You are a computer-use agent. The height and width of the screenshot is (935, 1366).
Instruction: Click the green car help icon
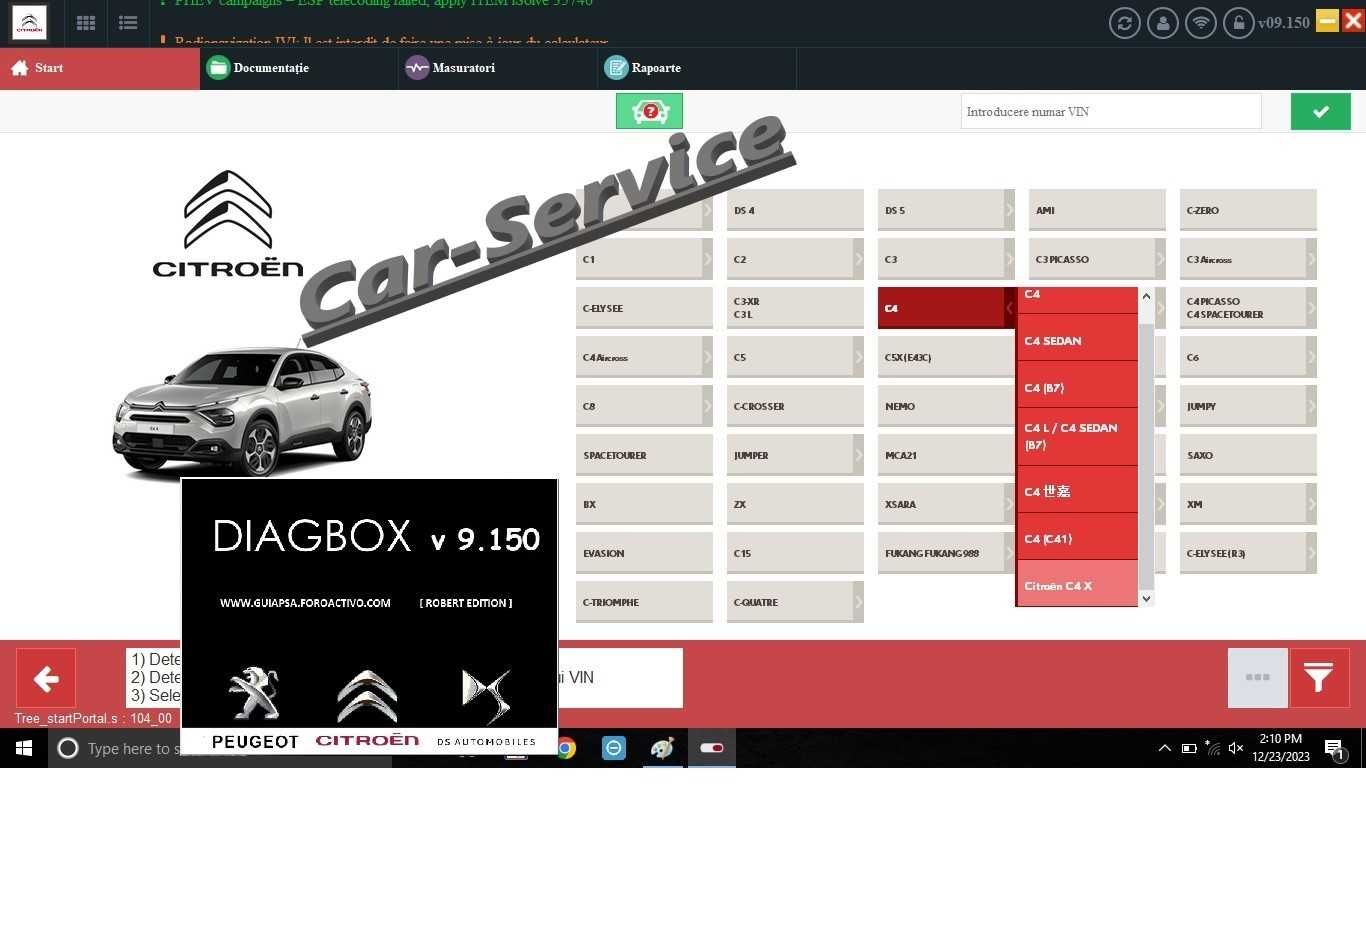649,111
